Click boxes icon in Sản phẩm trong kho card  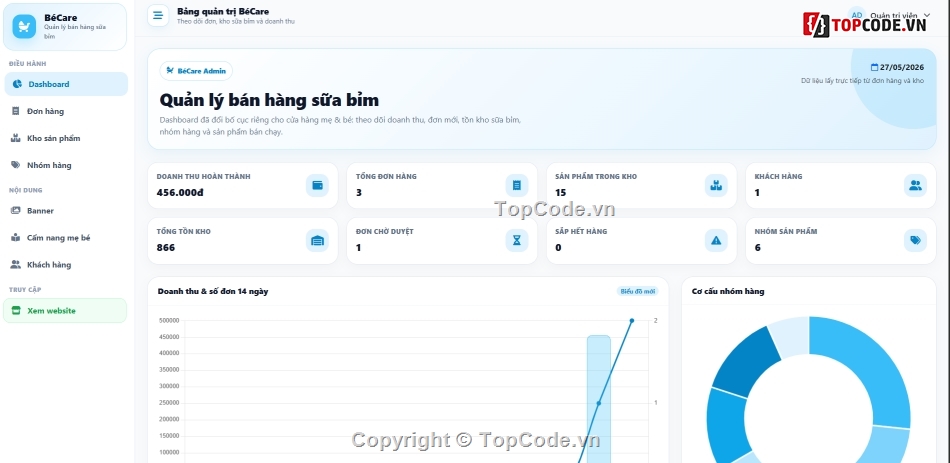point(716,185)
